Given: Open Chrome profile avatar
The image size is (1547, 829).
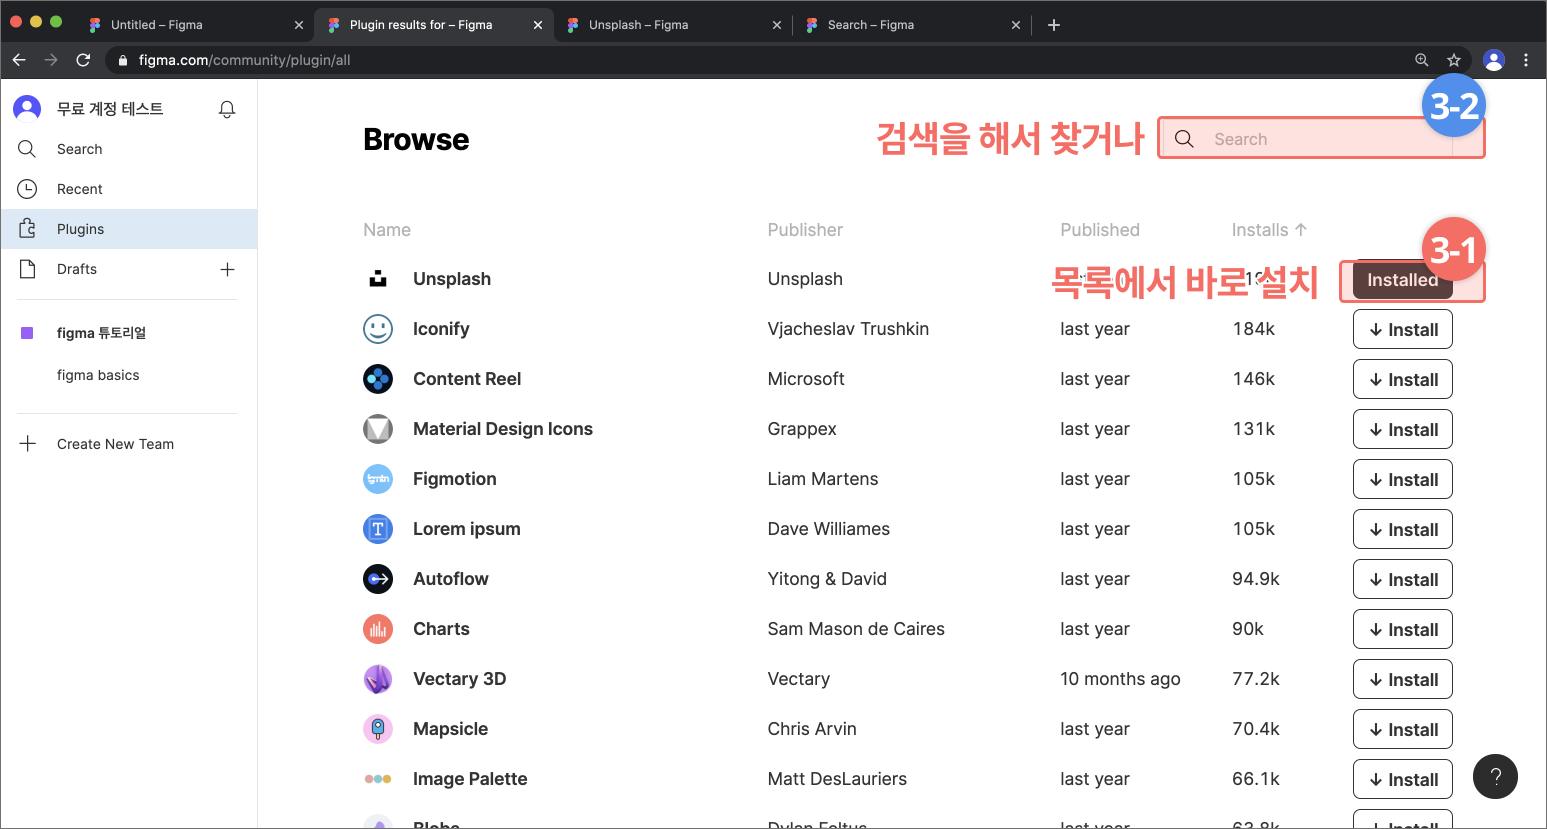Looking at the screenshot, I should [1494, 60].
